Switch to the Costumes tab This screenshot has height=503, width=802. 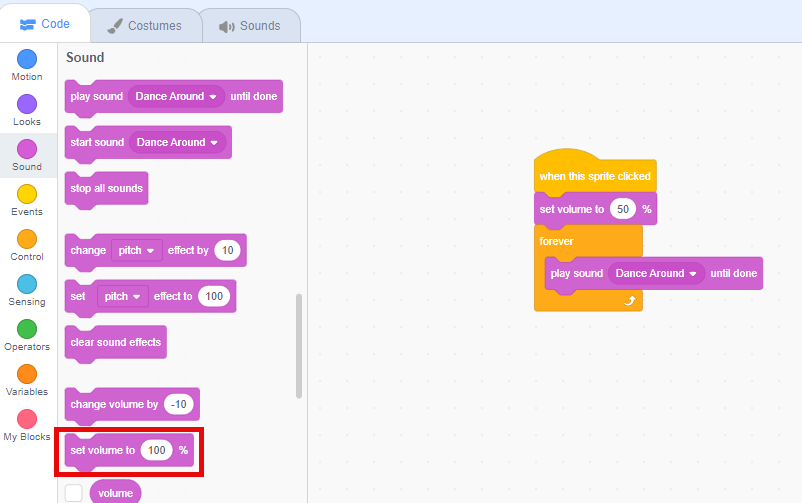click(x=145, y=25)
